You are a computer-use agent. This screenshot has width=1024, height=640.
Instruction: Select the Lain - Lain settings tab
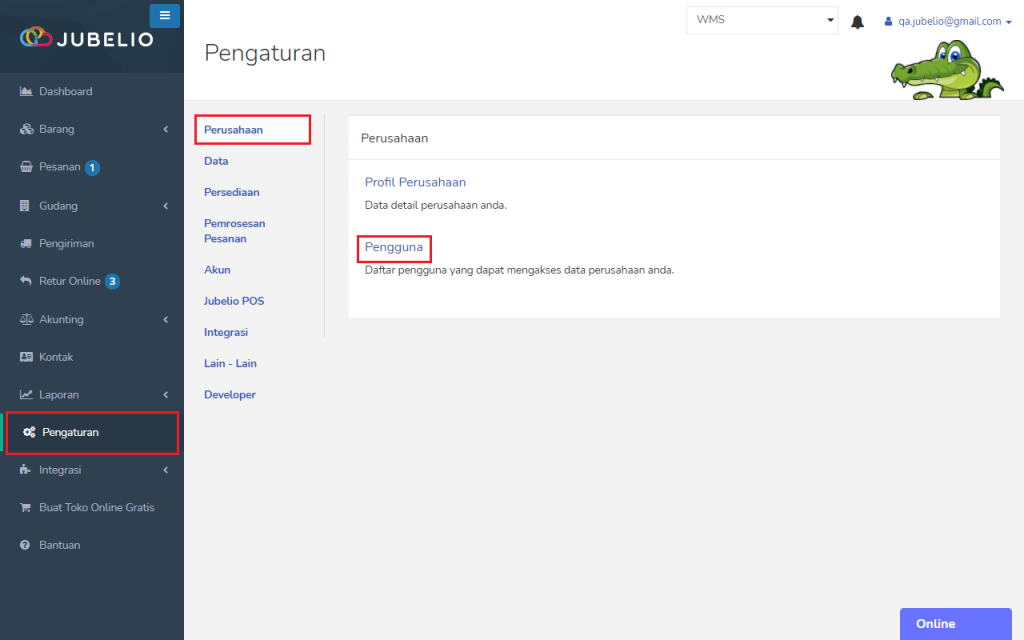[x=230, y=364]
